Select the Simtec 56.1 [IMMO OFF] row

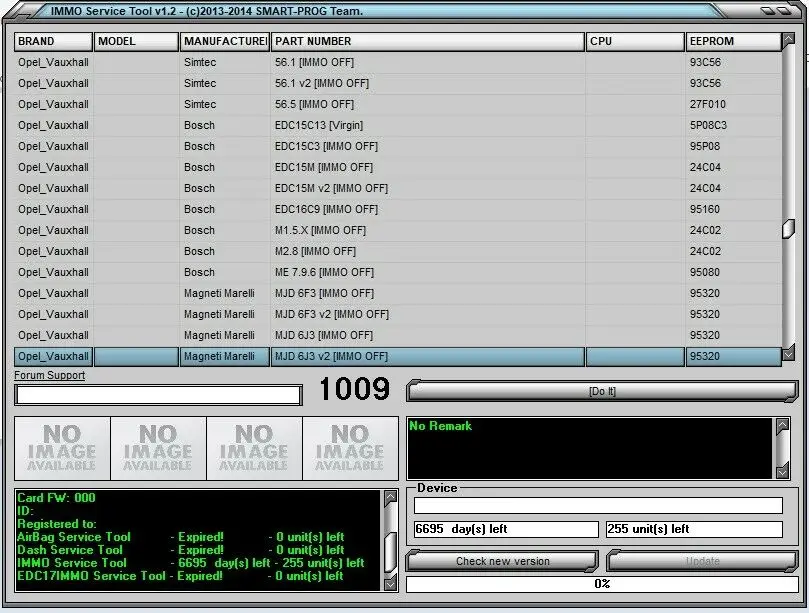tap(398, 62)
